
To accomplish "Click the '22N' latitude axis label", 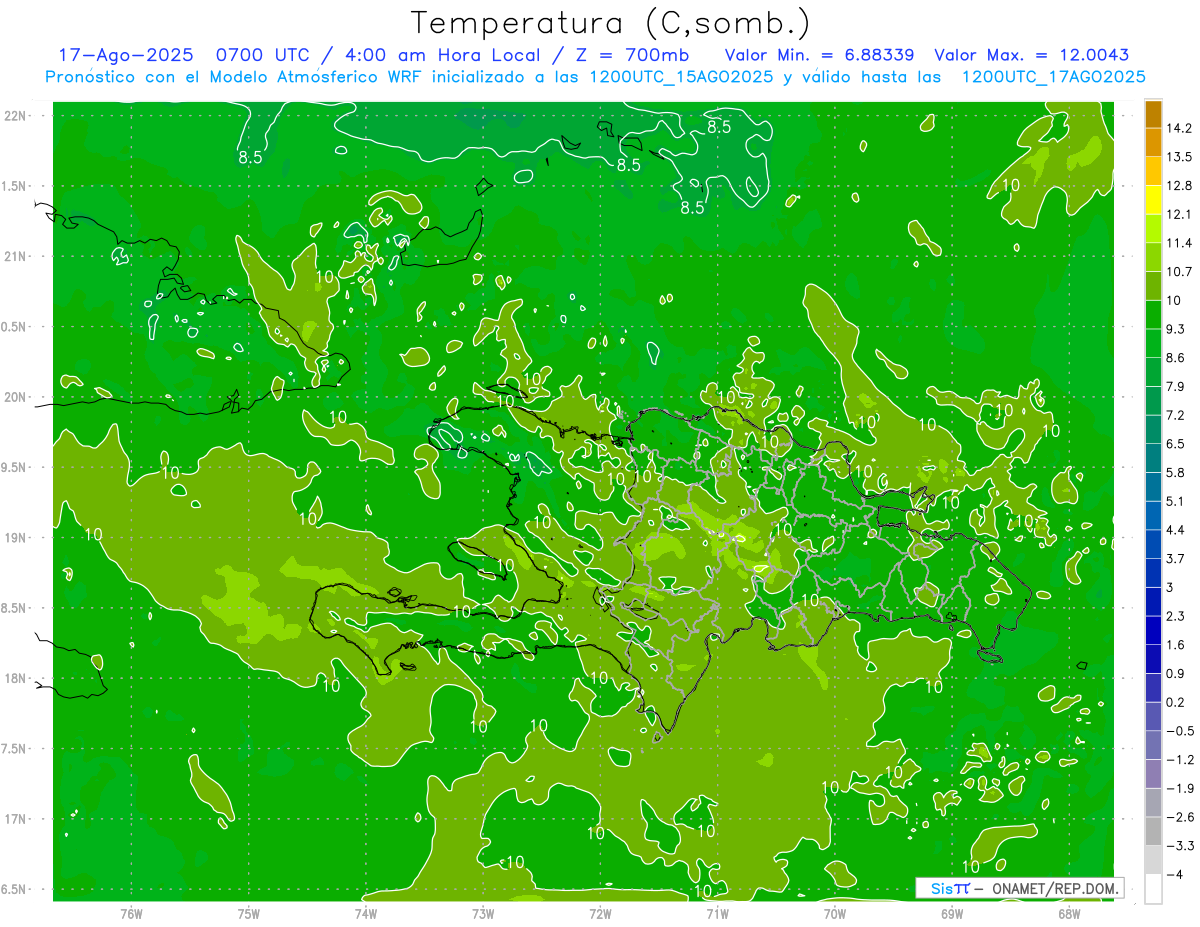I will (x=16, y=116).
